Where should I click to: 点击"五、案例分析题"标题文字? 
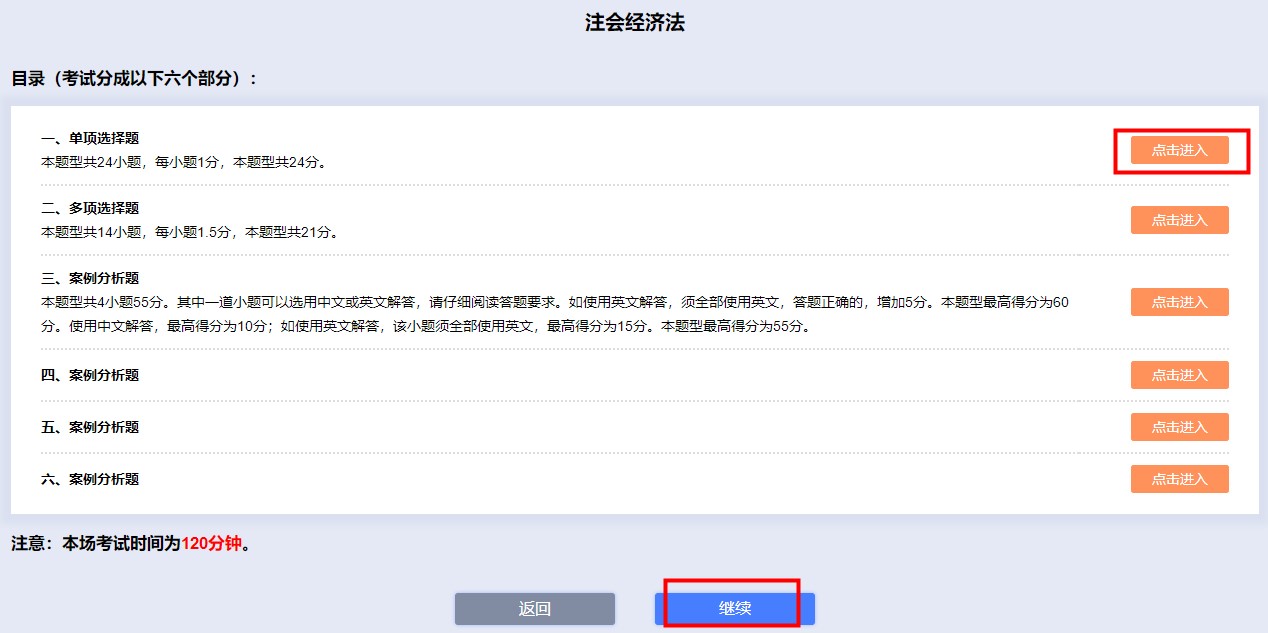[x=88, y=427]
